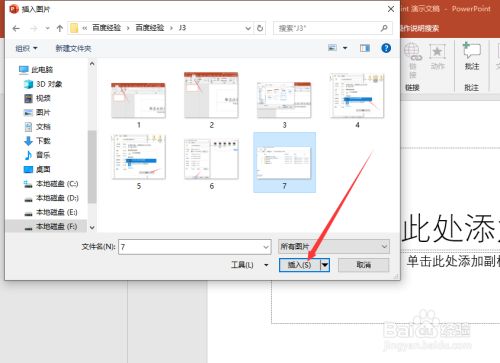Select 本地磁盘 (E:) drive
The height and width of the screenshot is (363, 500).
[51, 212]
